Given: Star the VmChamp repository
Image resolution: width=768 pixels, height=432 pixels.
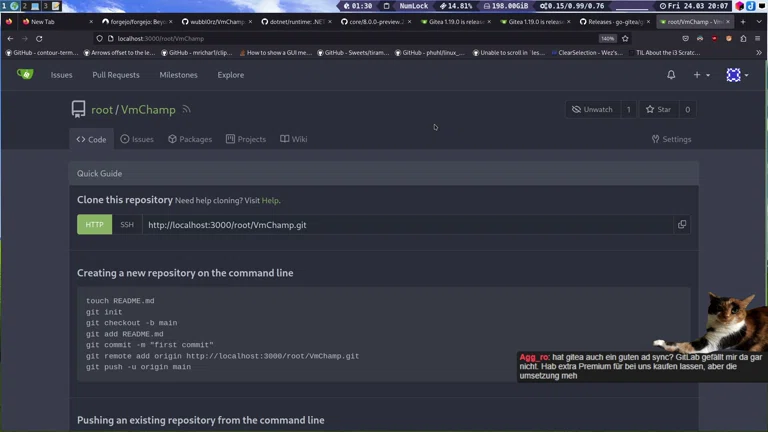Looking at the screenshot, I should [658, 109].
